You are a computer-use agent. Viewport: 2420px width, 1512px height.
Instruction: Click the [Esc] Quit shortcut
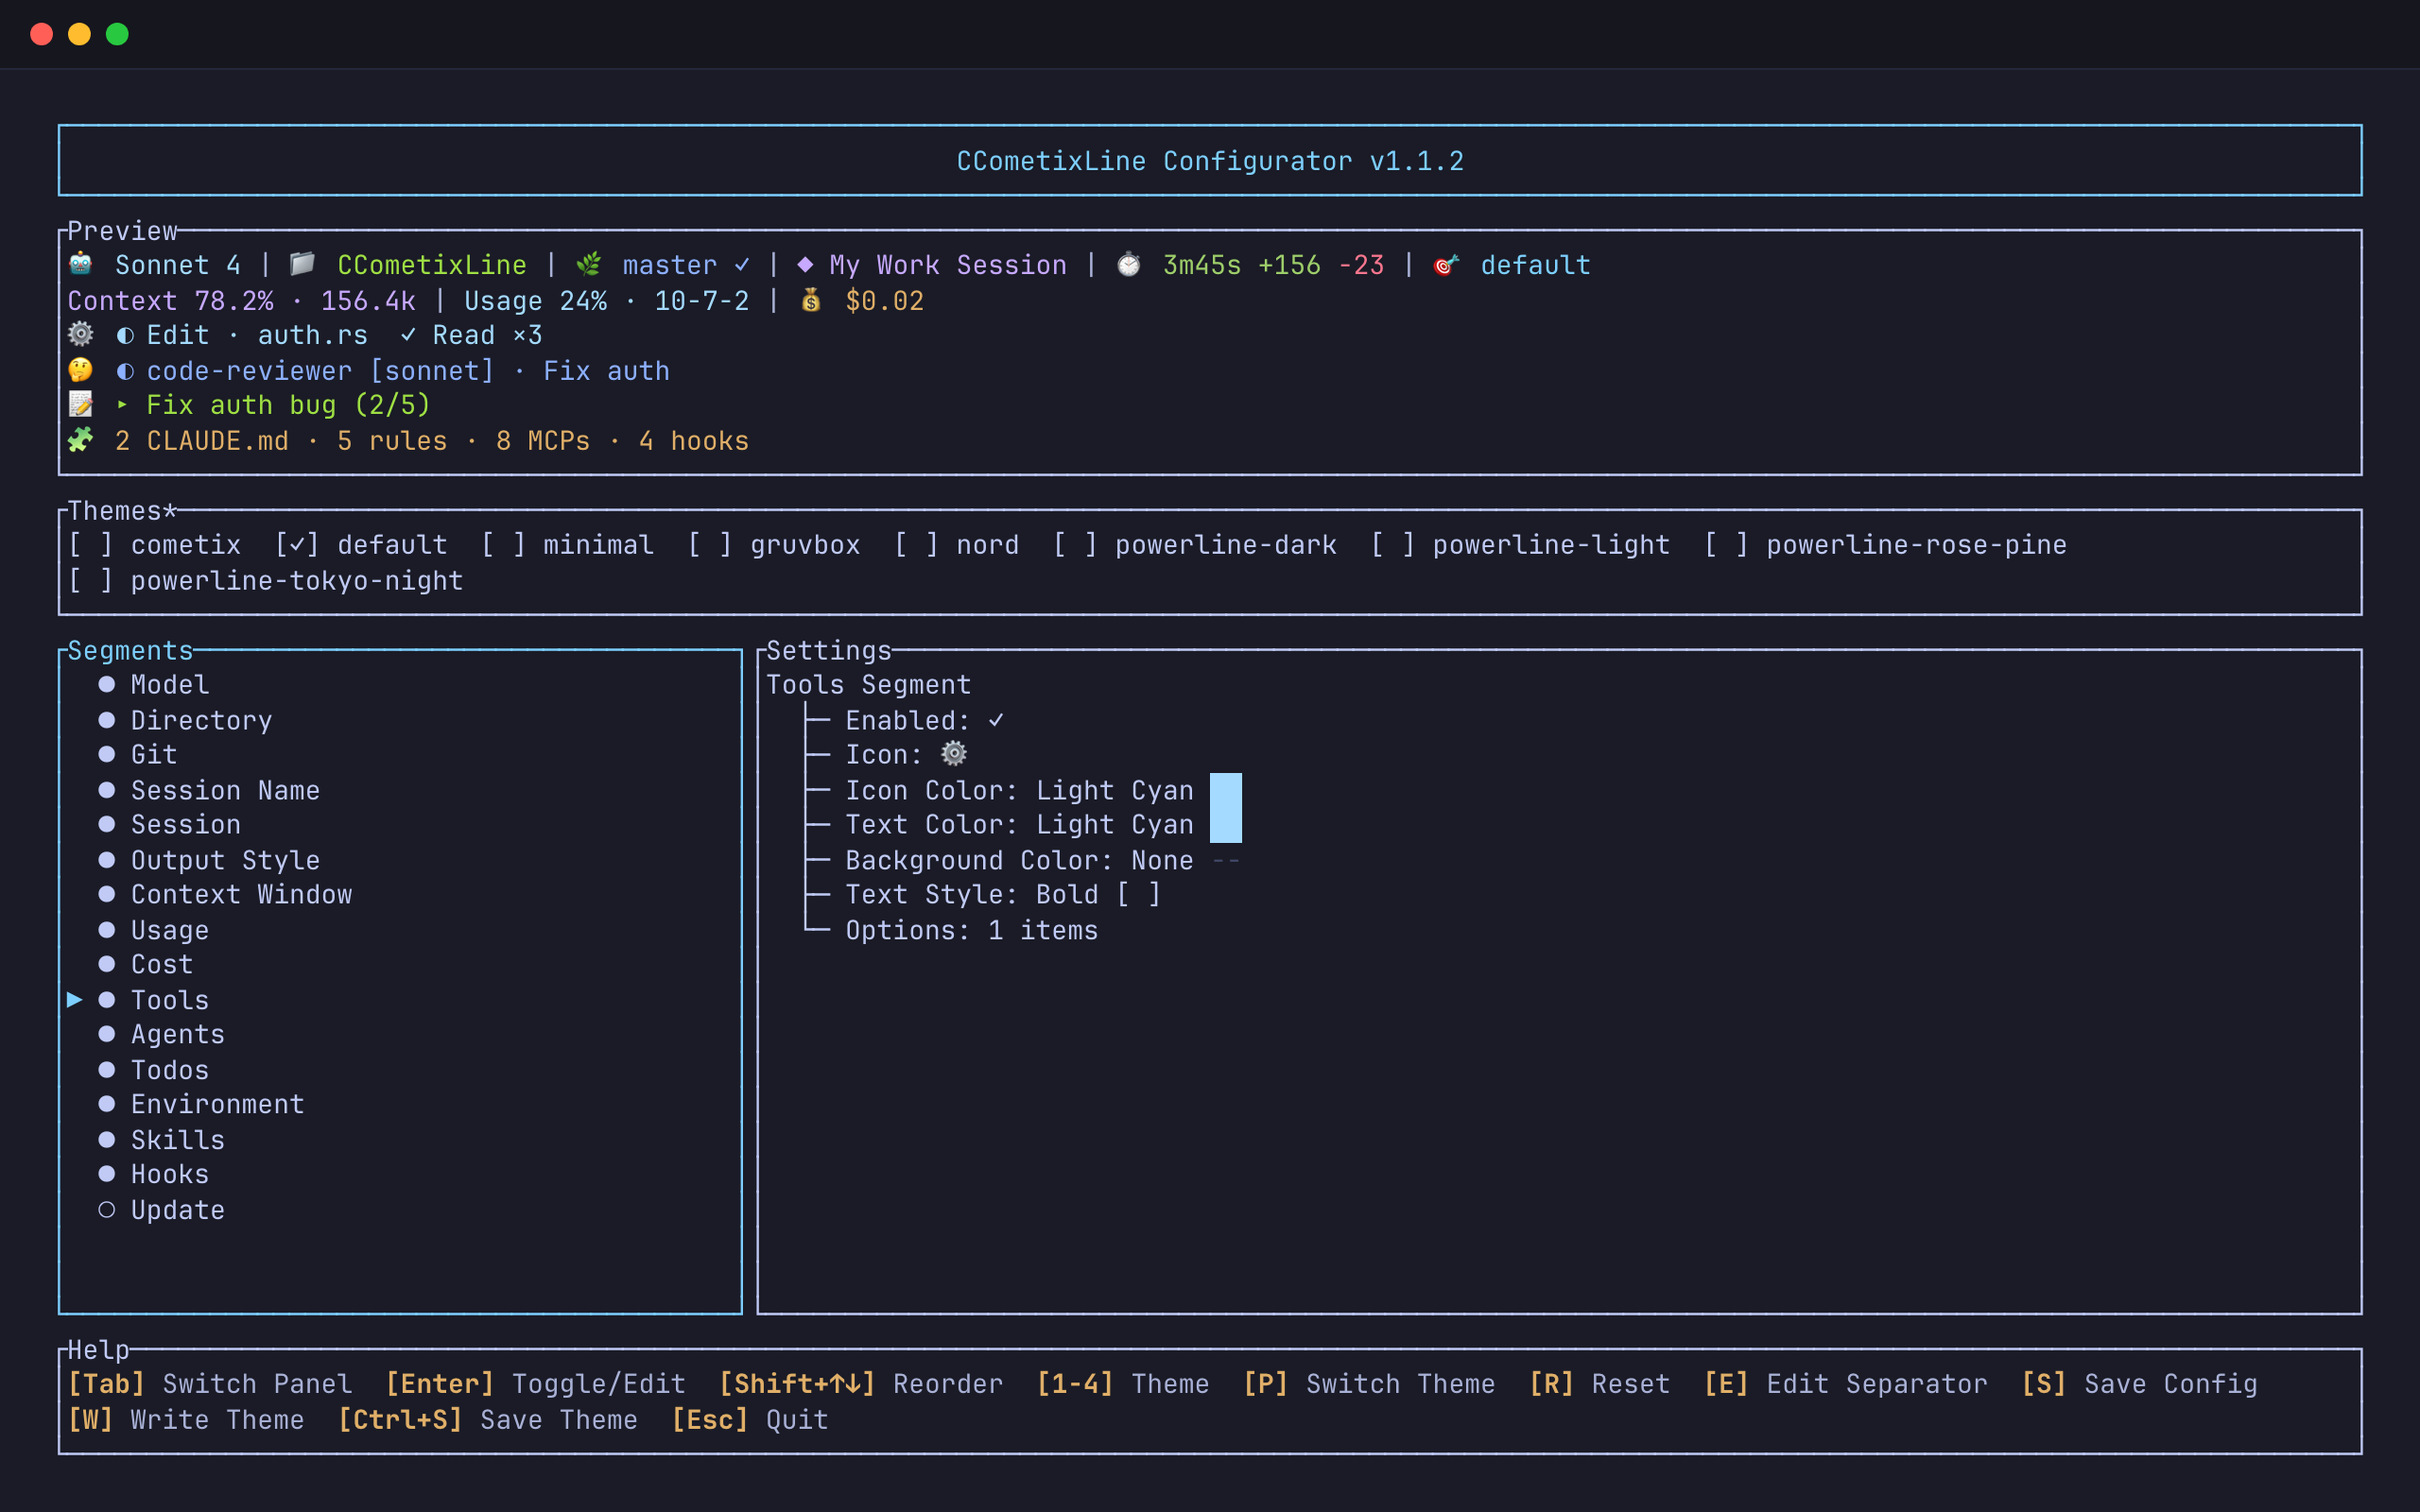[x=749, y=1420]
